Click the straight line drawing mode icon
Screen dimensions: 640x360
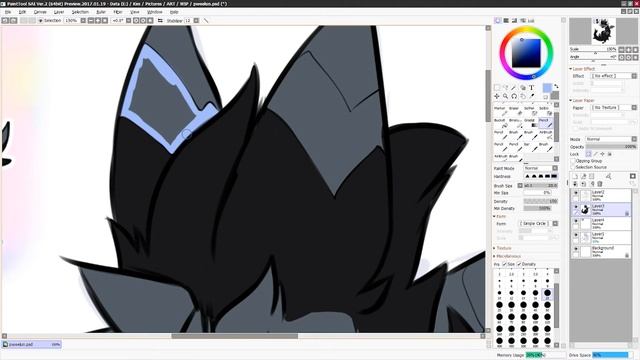pyautogui.click(x=206, y=20)
